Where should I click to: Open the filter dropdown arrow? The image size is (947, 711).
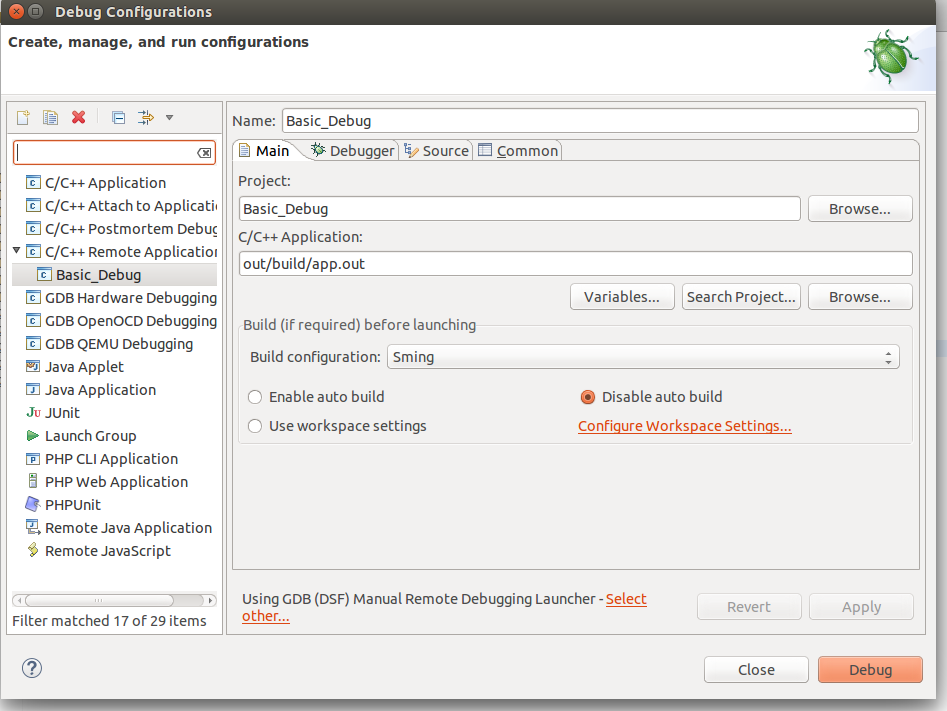tap(168, 118)
